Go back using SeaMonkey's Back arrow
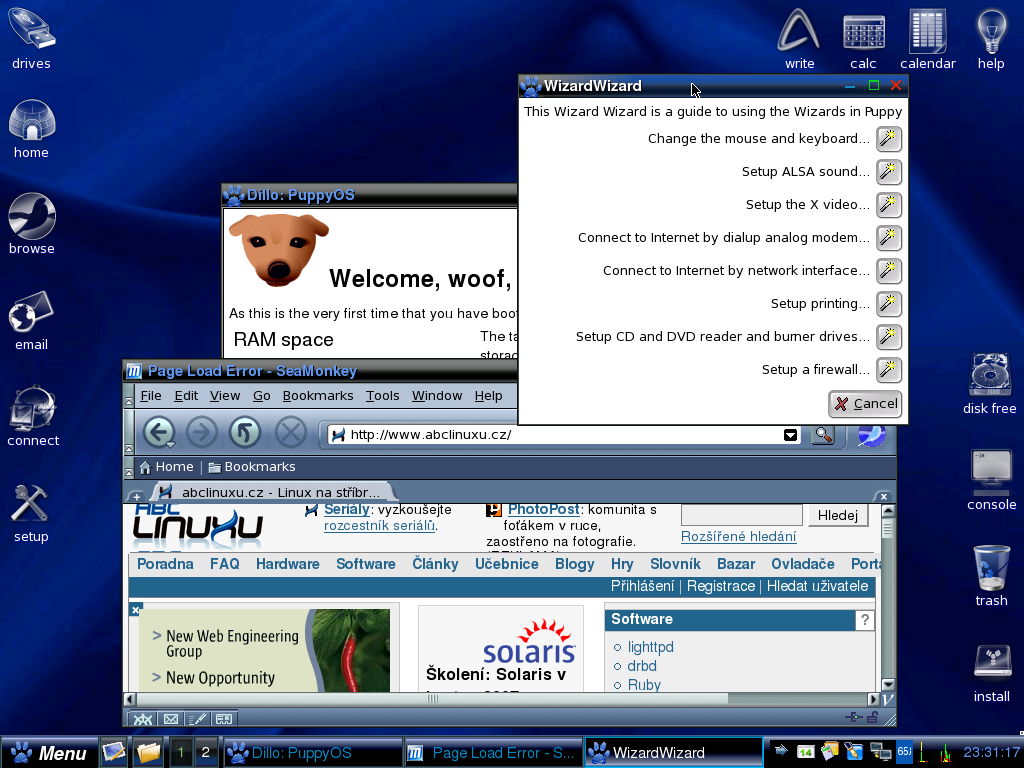The image size is (1024, 768). 159,432
